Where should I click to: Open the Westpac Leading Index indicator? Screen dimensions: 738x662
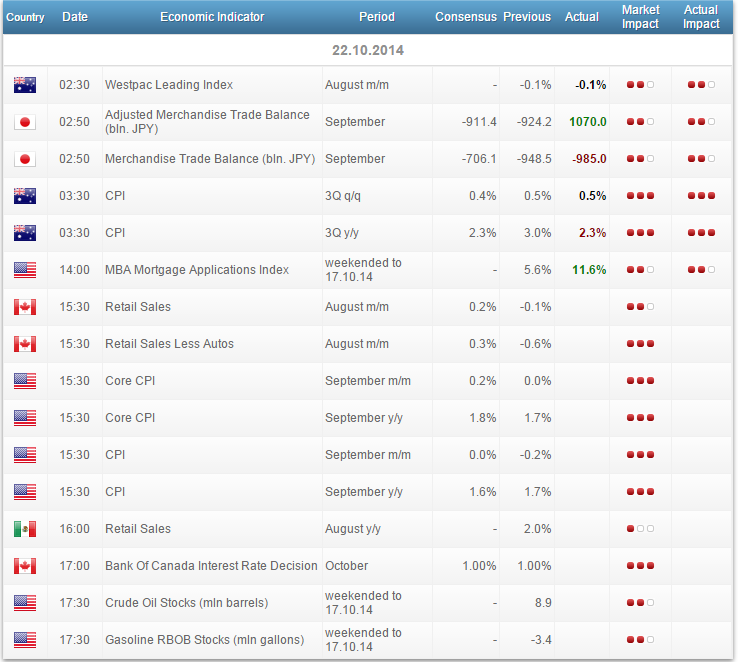click(x=169, y=85)
